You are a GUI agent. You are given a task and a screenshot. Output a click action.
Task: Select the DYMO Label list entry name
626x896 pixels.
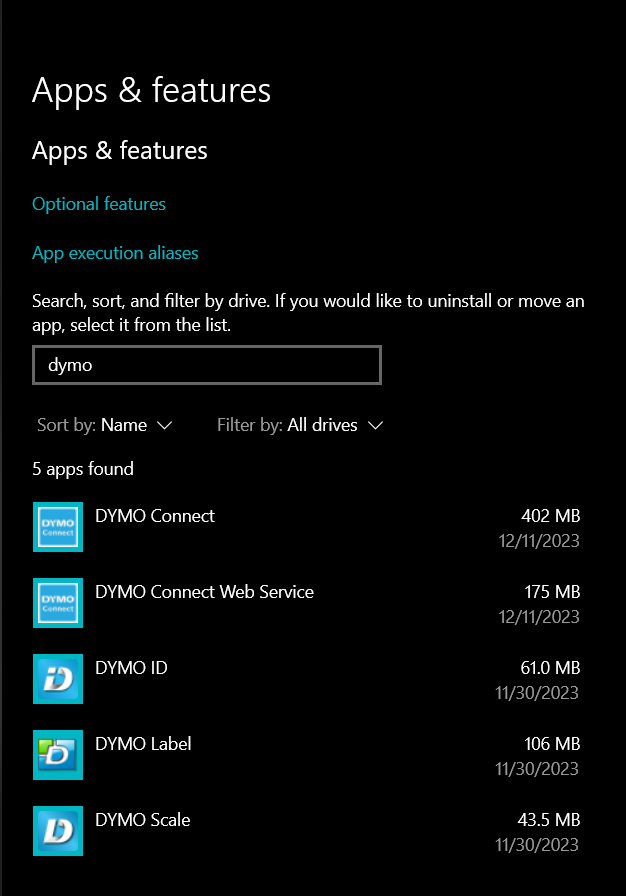click(x=143, y=744)
